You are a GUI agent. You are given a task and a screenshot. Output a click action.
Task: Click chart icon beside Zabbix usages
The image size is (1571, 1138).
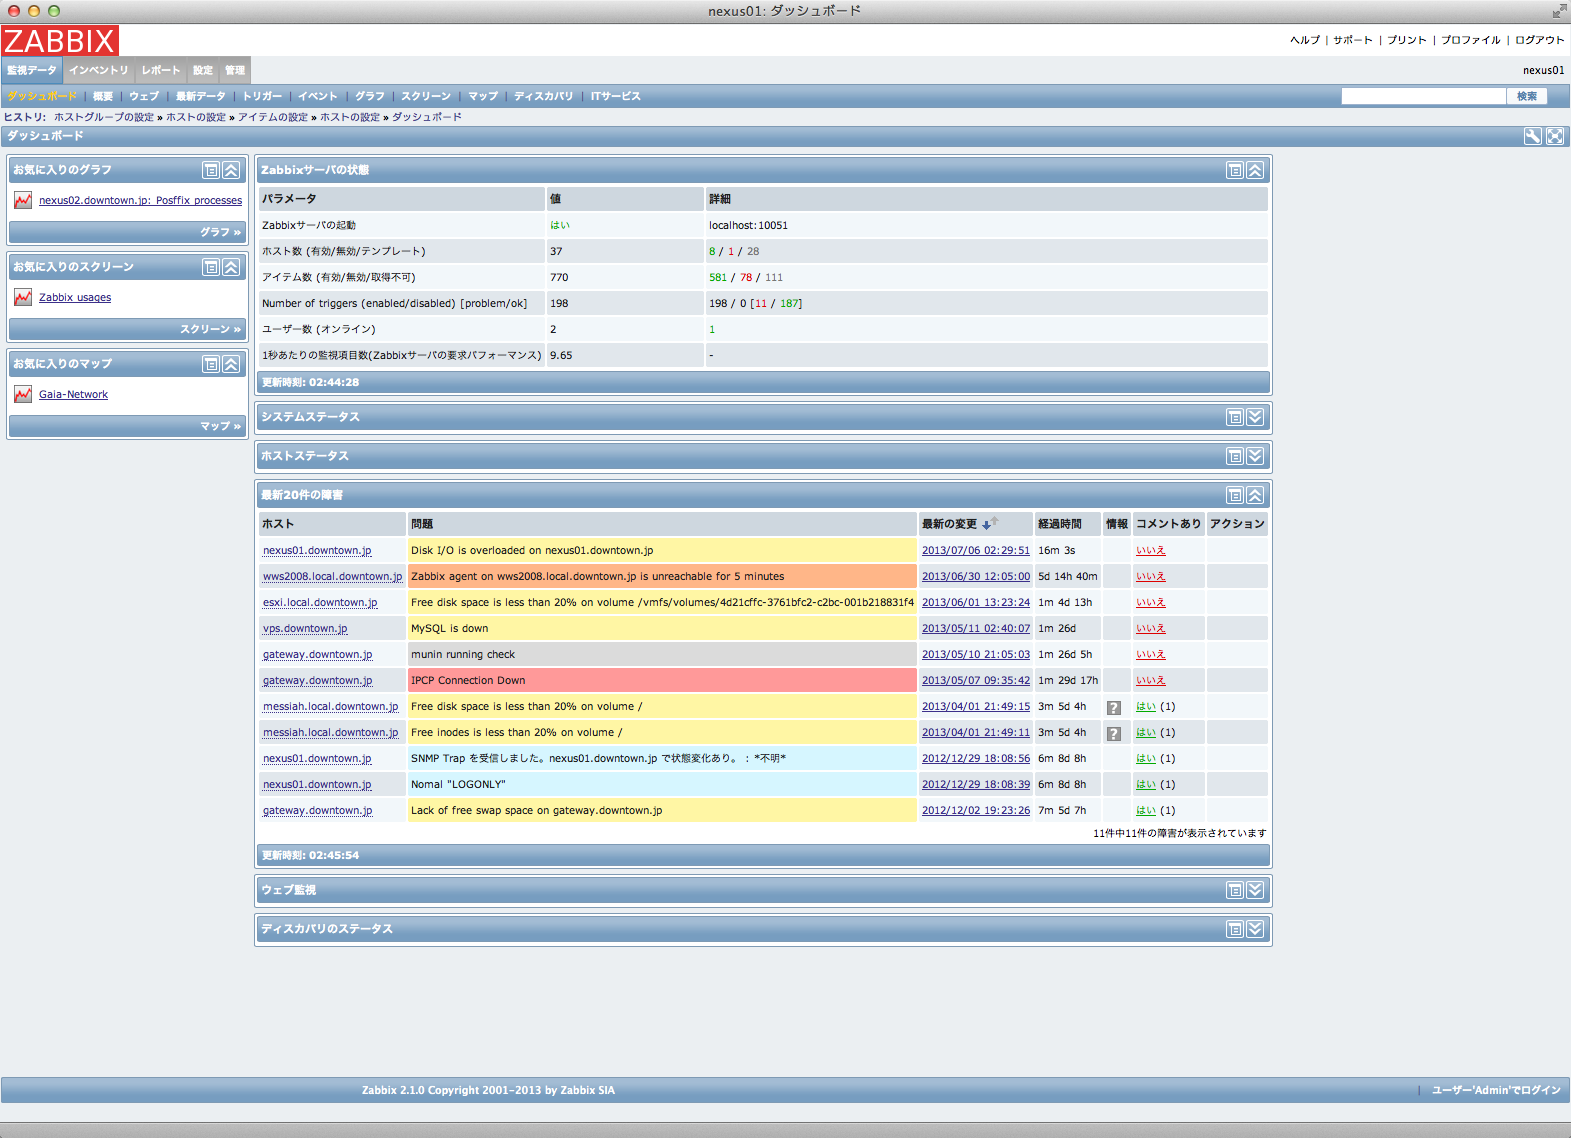coord(23,297)
